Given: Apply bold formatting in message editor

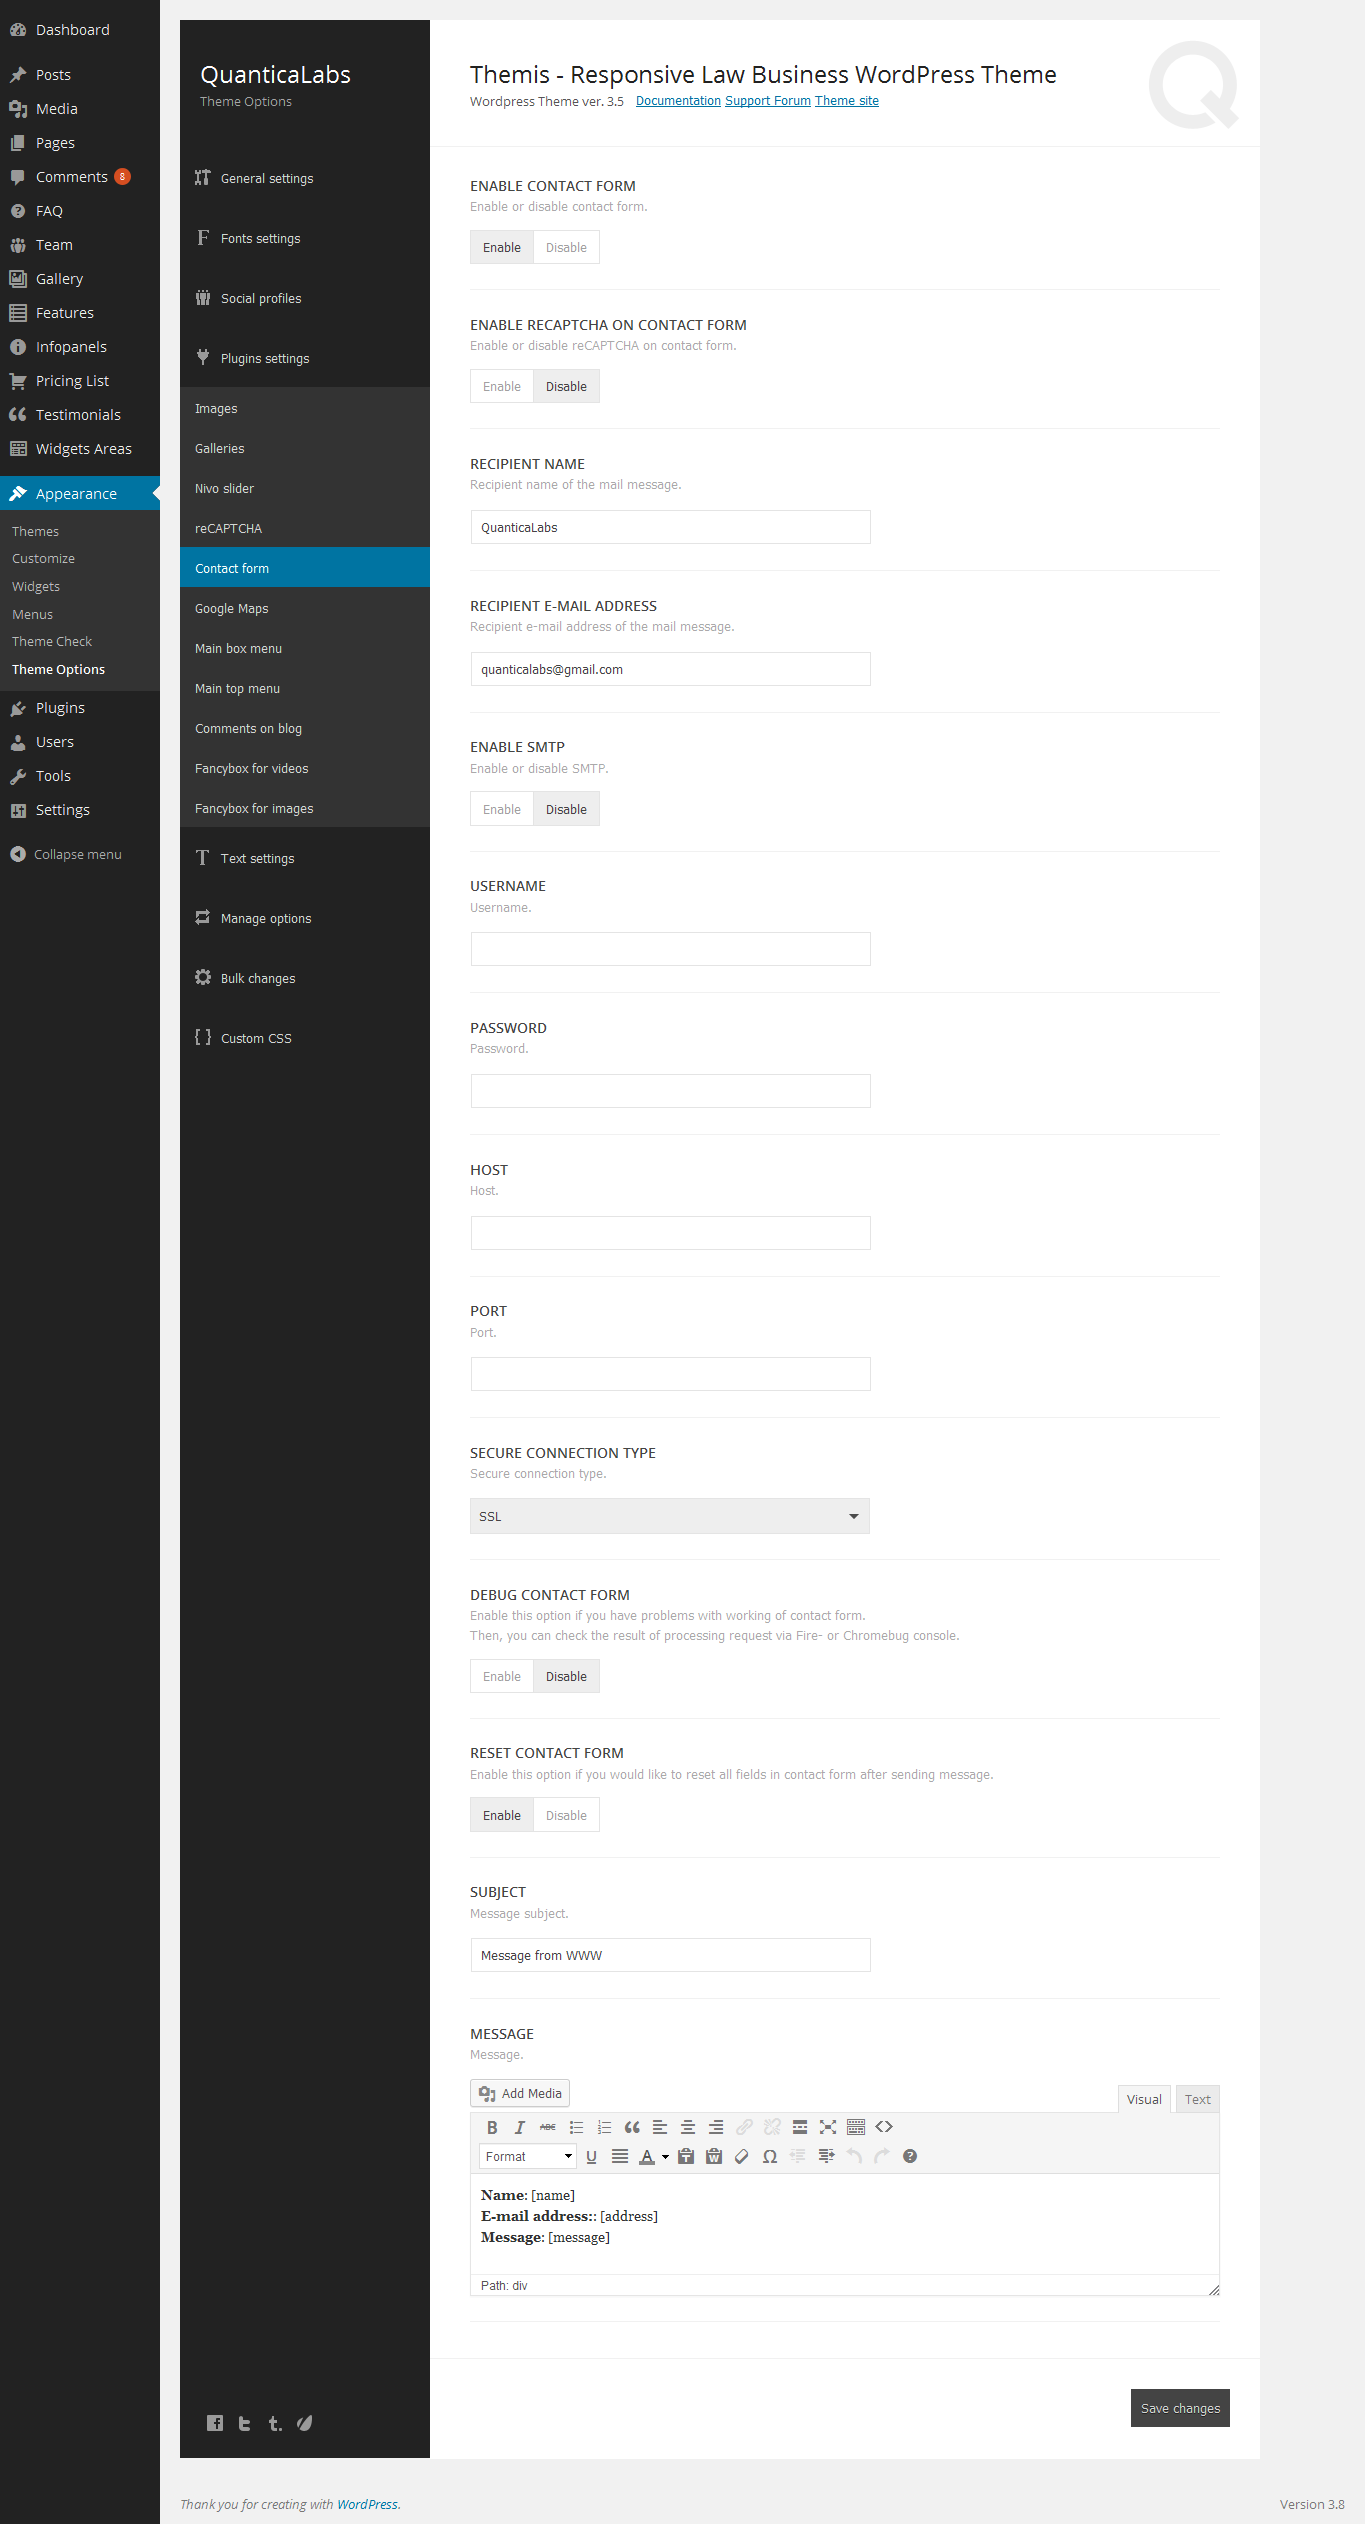Looking at the screenshot, I should [492, 2127].
